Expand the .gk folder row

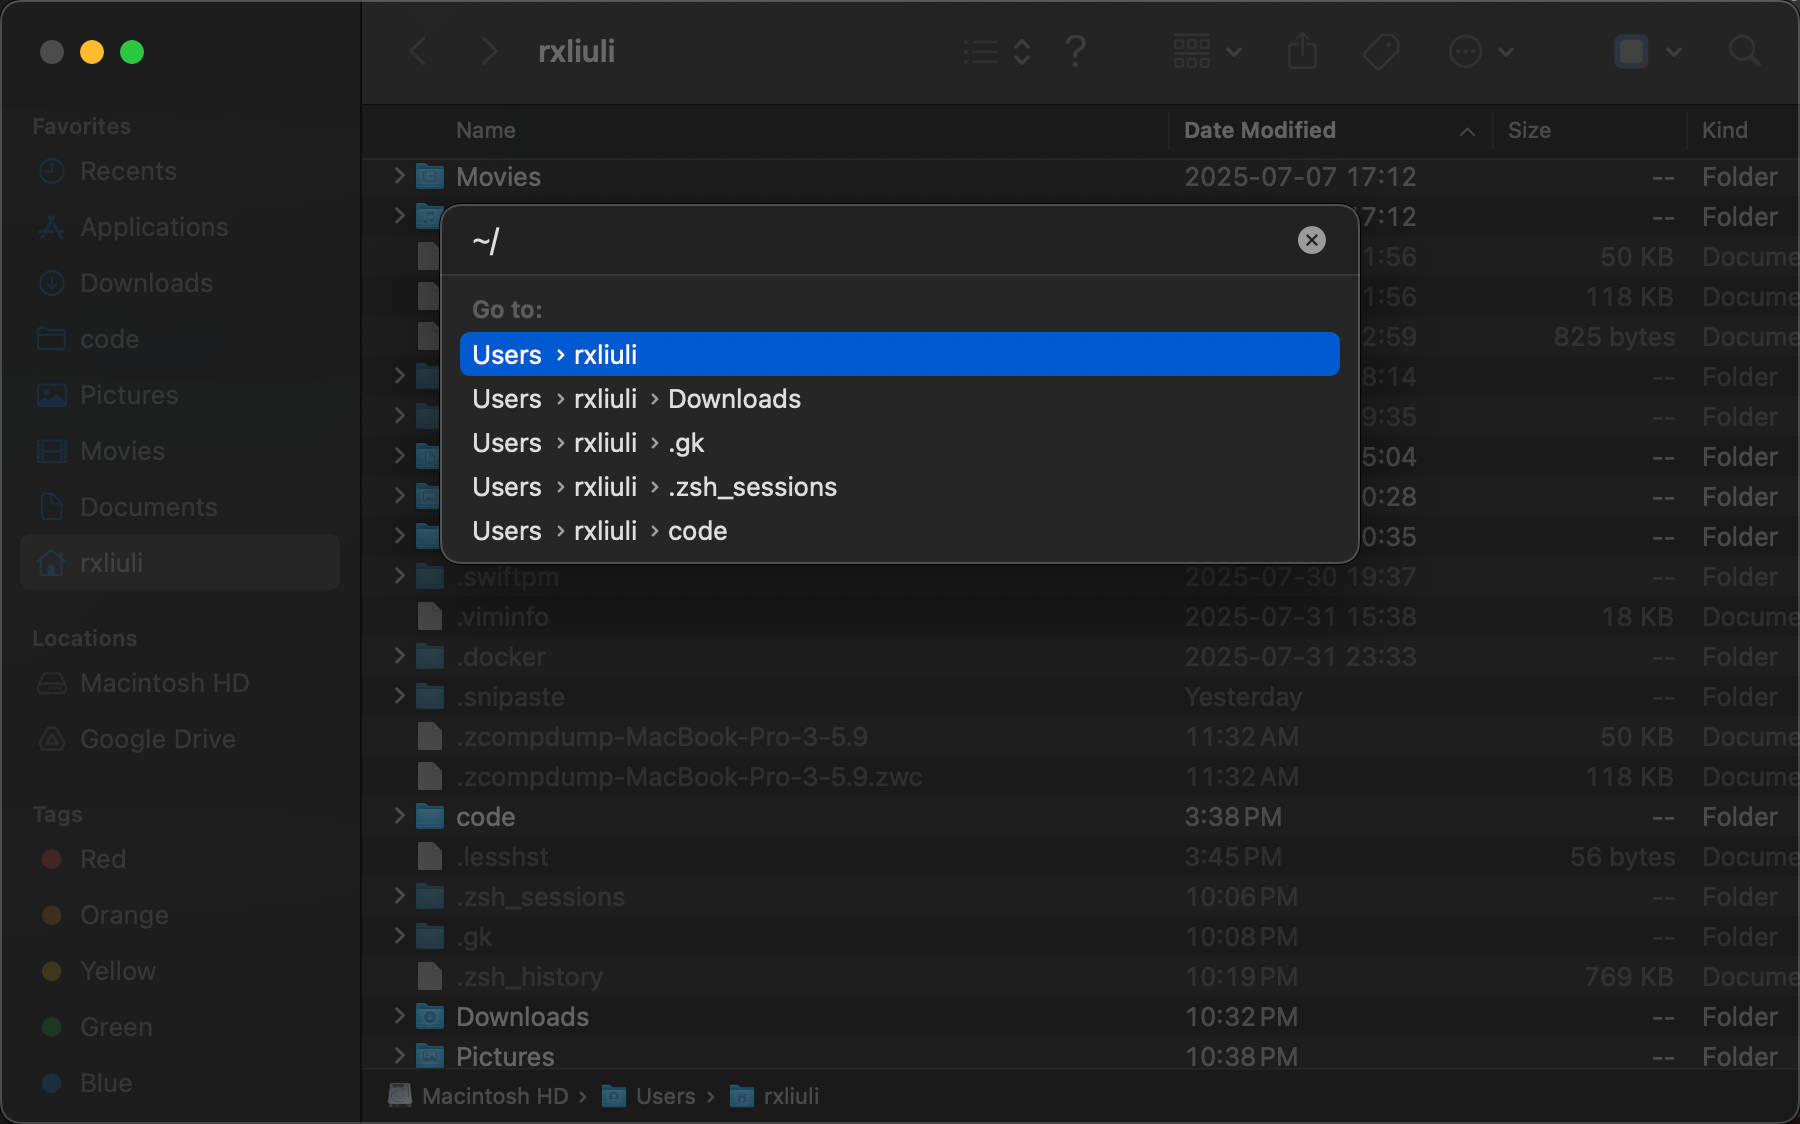tap(399, 936)
